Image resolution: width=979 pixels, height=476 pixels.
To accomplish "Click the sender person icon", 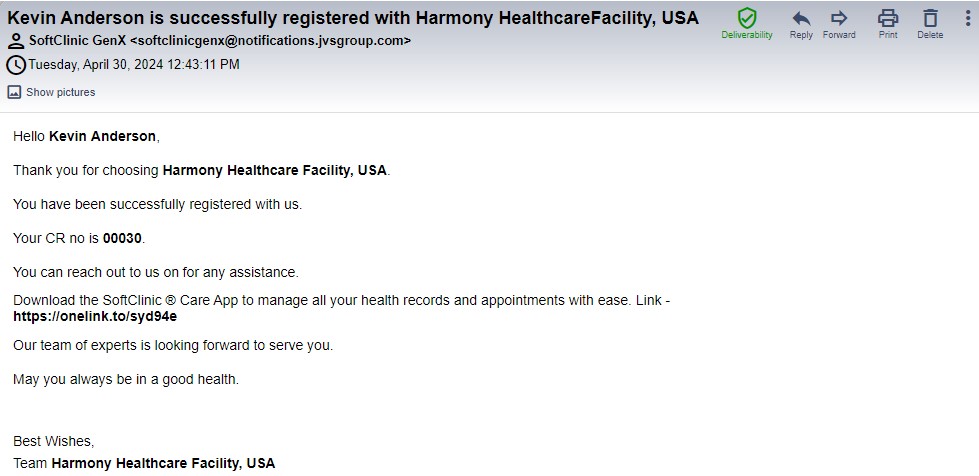I will tap(16, 41).
